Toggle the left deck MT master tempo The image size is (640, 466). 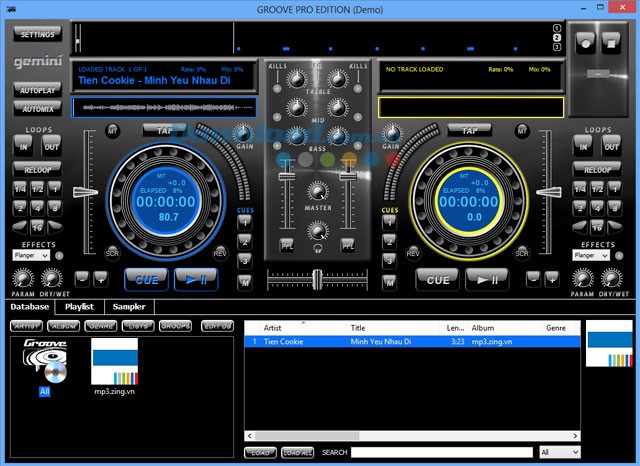[x=112, y=131]
